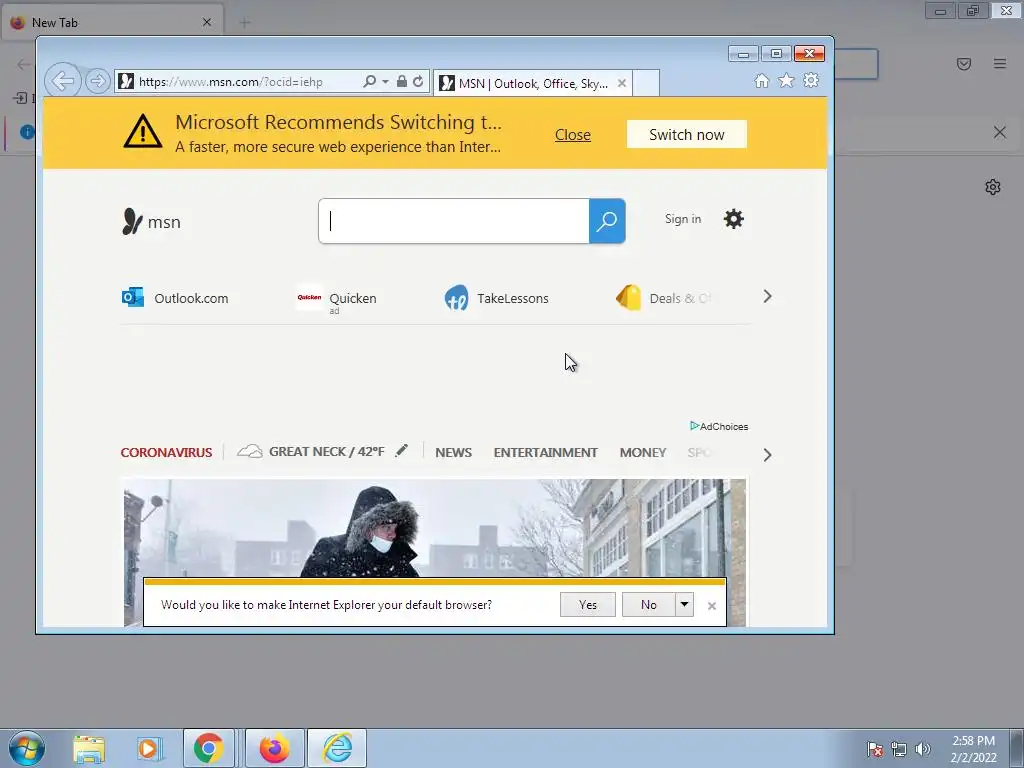Close the Firefox New Tab tab

point(207,22)
